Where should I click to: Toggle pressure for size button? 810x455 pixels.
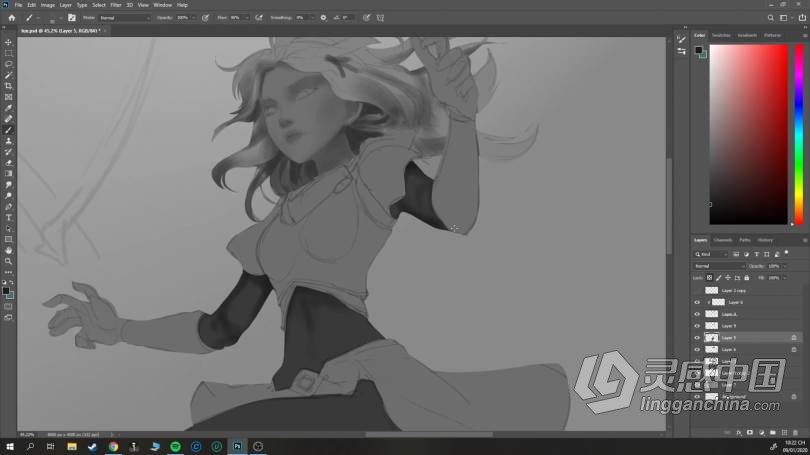tap(366, 18)
